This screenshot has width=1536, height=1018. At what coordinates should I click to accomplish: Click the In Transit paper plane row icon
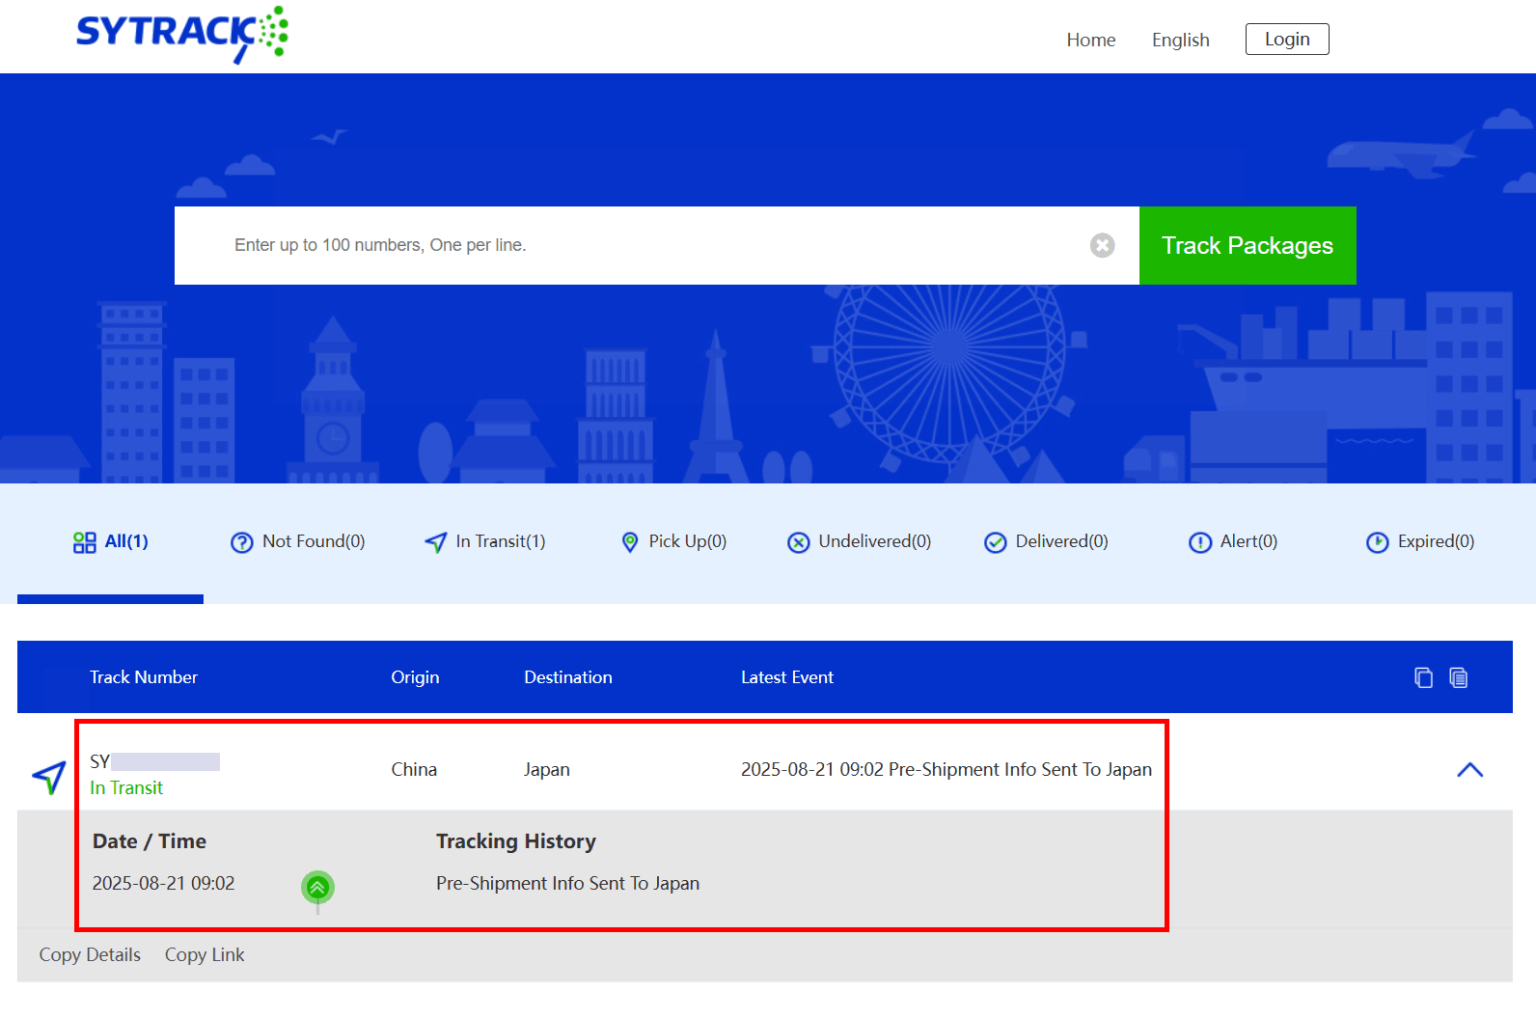click(49, 776)
